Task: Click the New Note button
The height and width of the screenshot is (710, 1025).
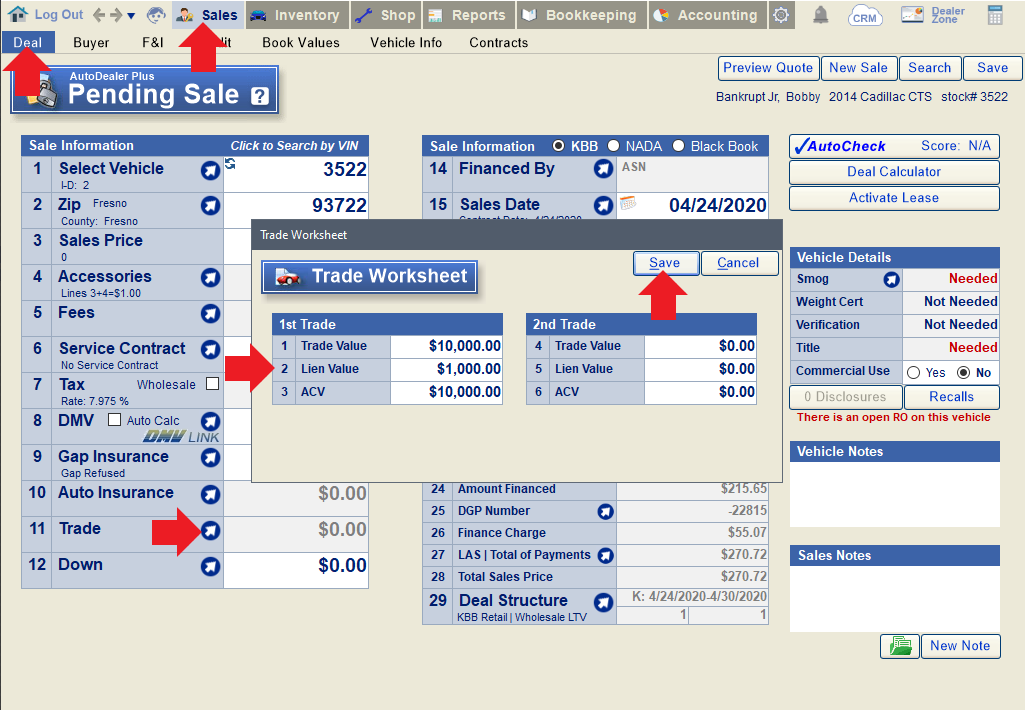Action: pyautogui.click(x=960, y=646)
